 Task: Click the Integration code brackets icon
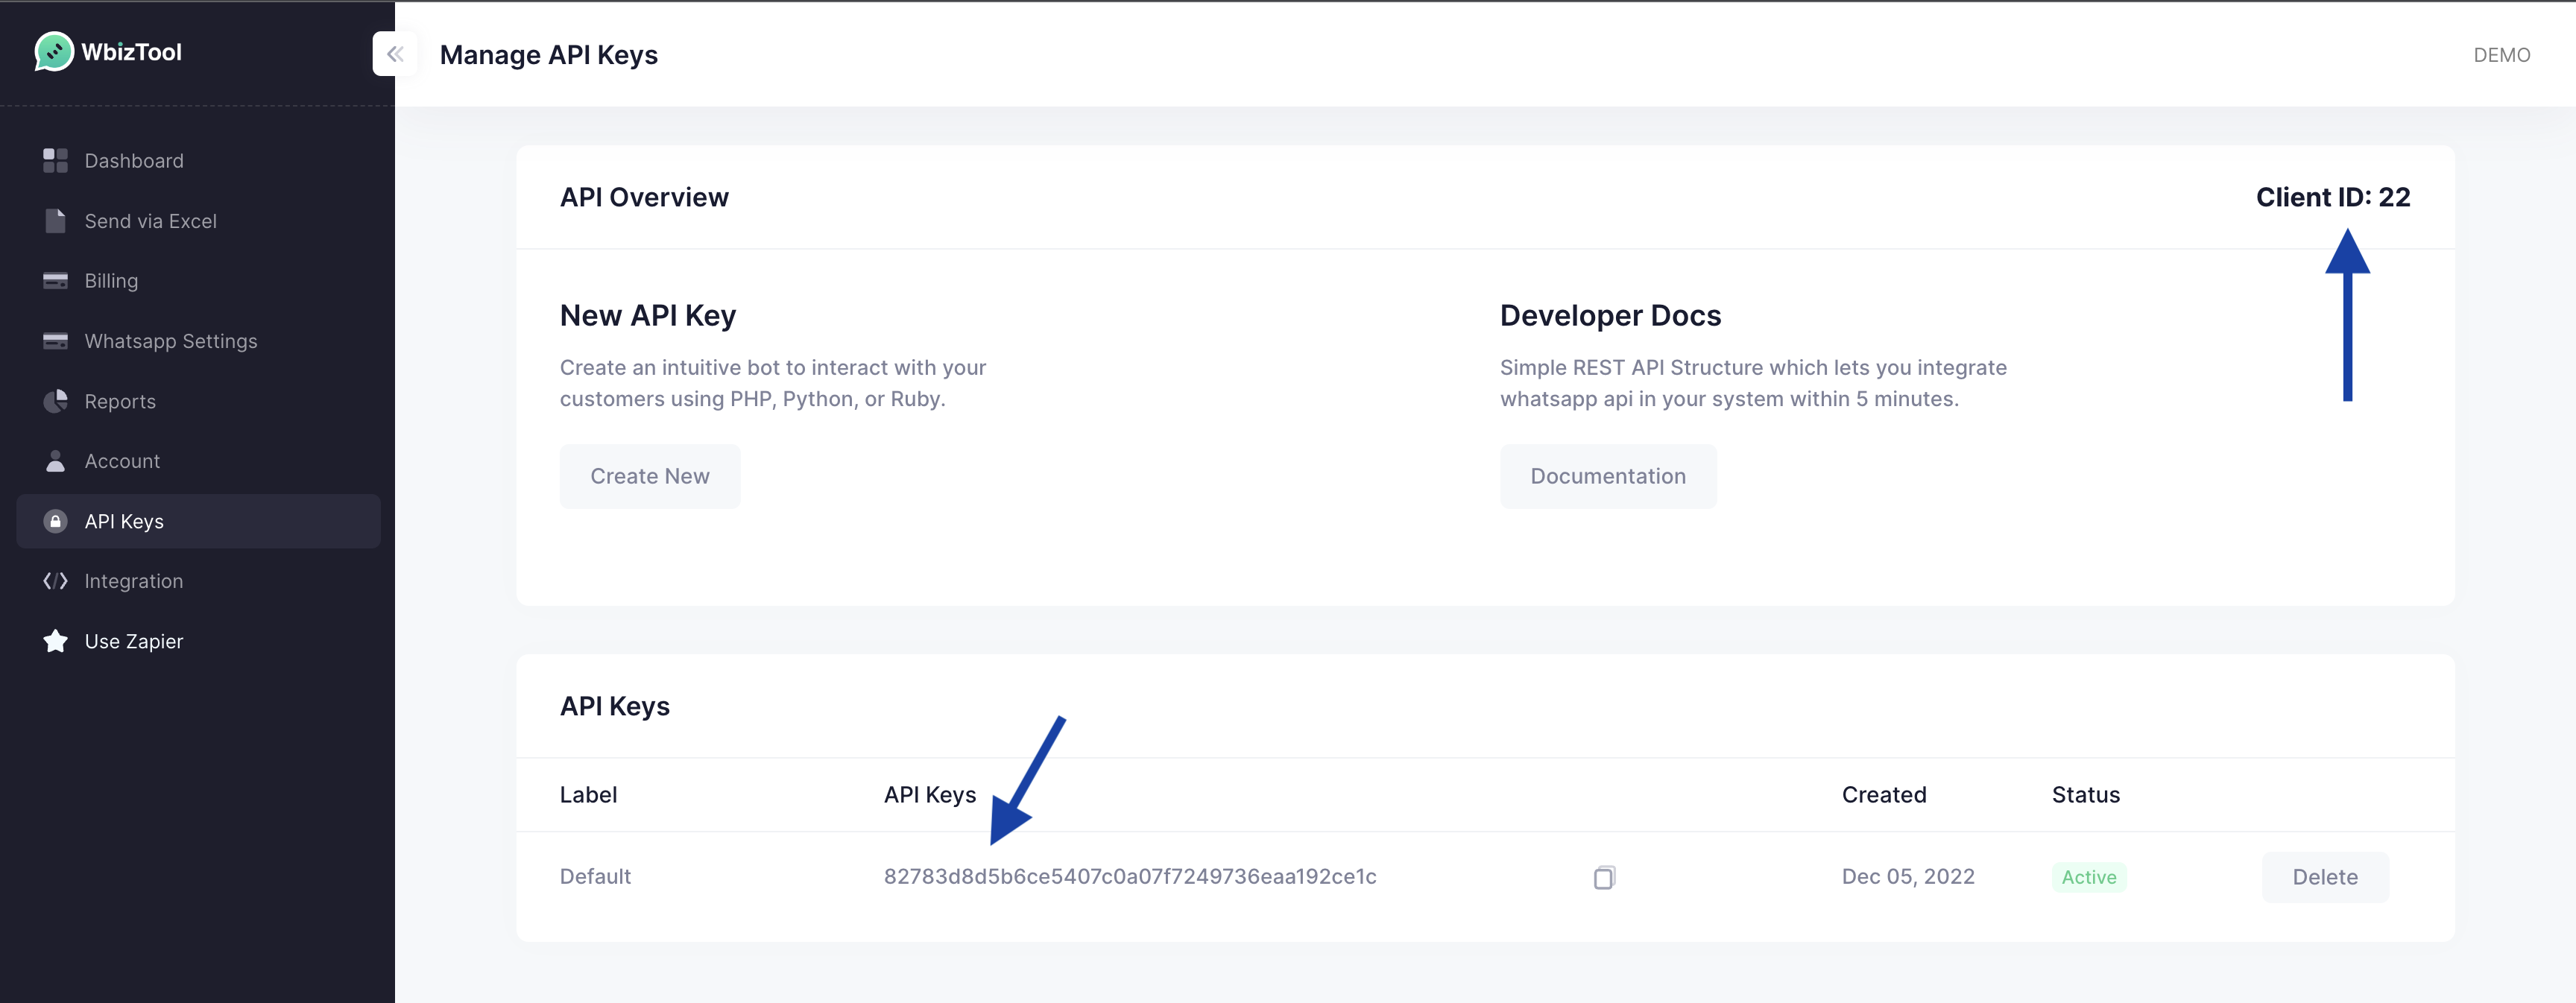click(x=55, y=581)
